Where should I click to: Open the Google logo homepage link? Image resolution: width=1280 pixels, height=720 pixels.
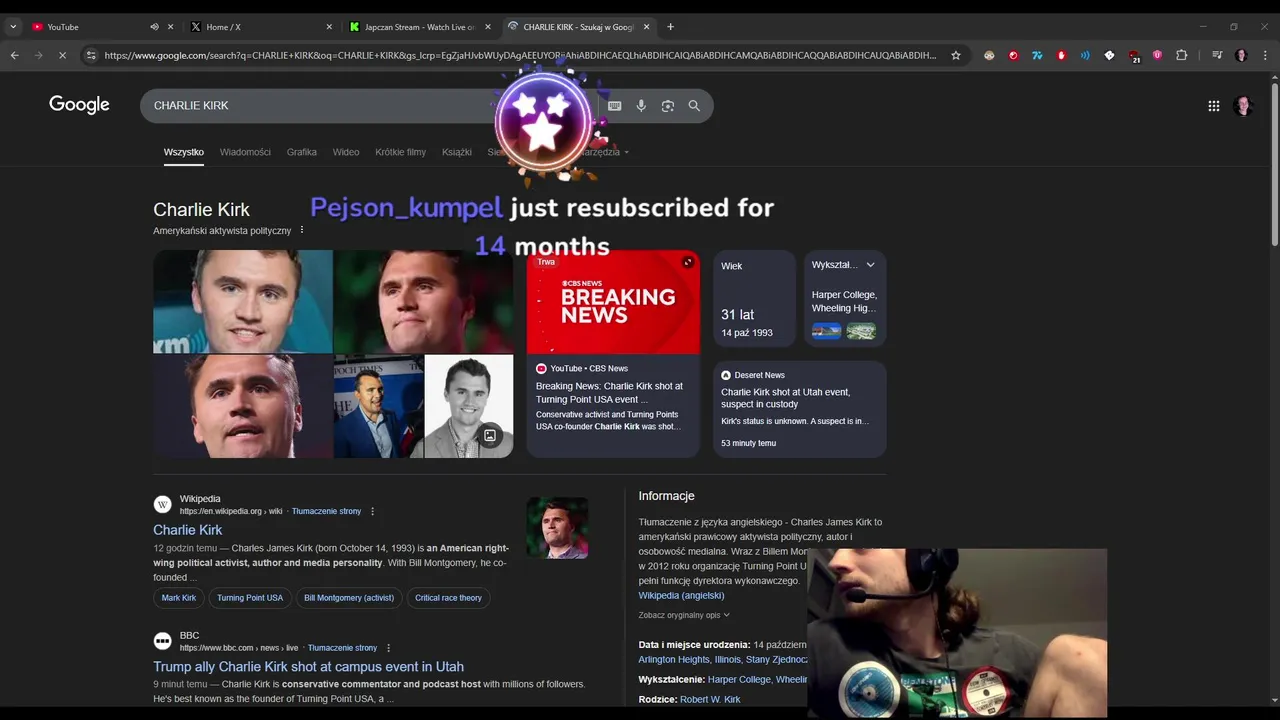(x=79, y=105)
